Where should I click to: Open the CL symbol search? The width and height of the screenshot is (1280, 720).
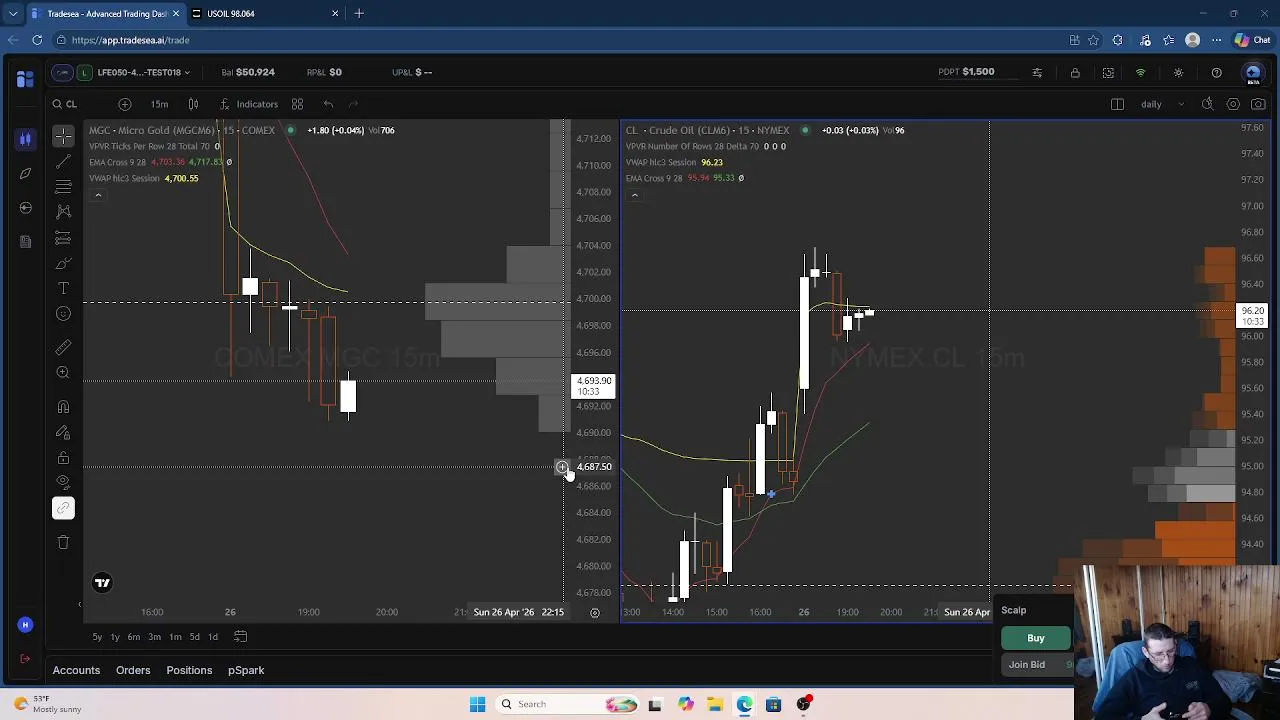65,104
